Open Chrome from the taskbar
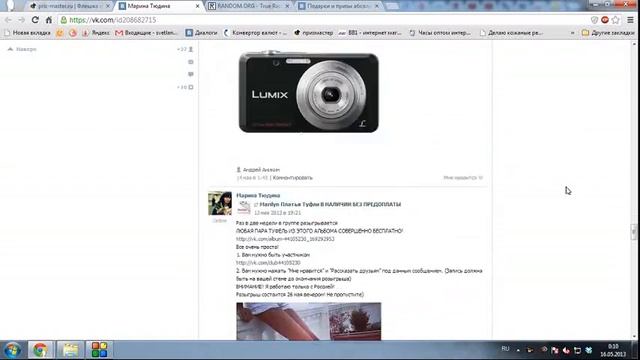The width and height of the screenshot is (640, 360). click(40, 350)
